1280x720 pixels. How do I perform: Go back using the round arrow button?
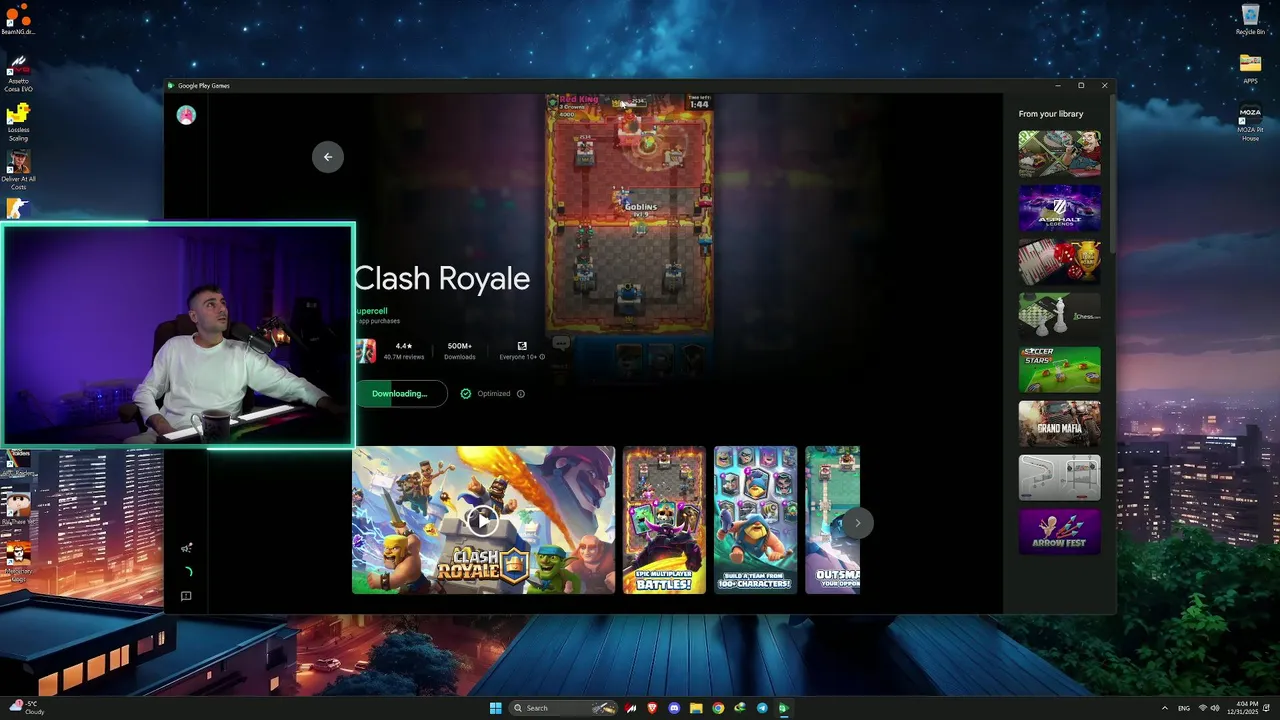327,157
